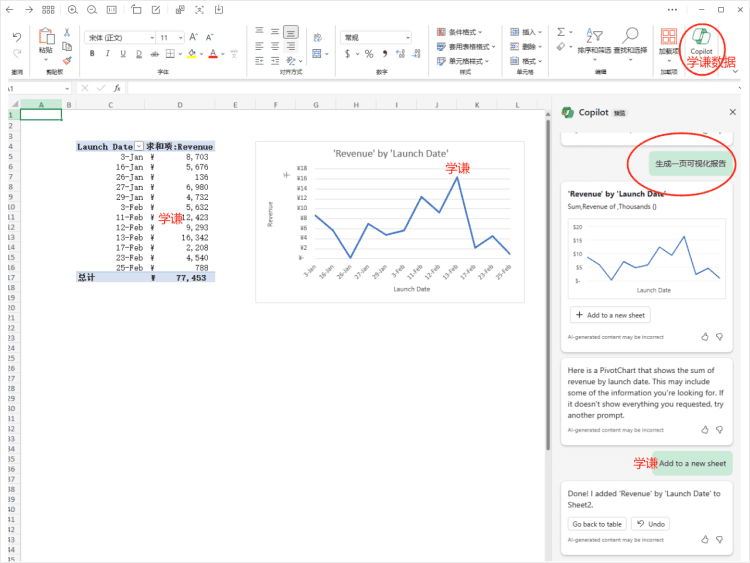
Task: Open the font name dropdown
Action: [x=152, y=37]
